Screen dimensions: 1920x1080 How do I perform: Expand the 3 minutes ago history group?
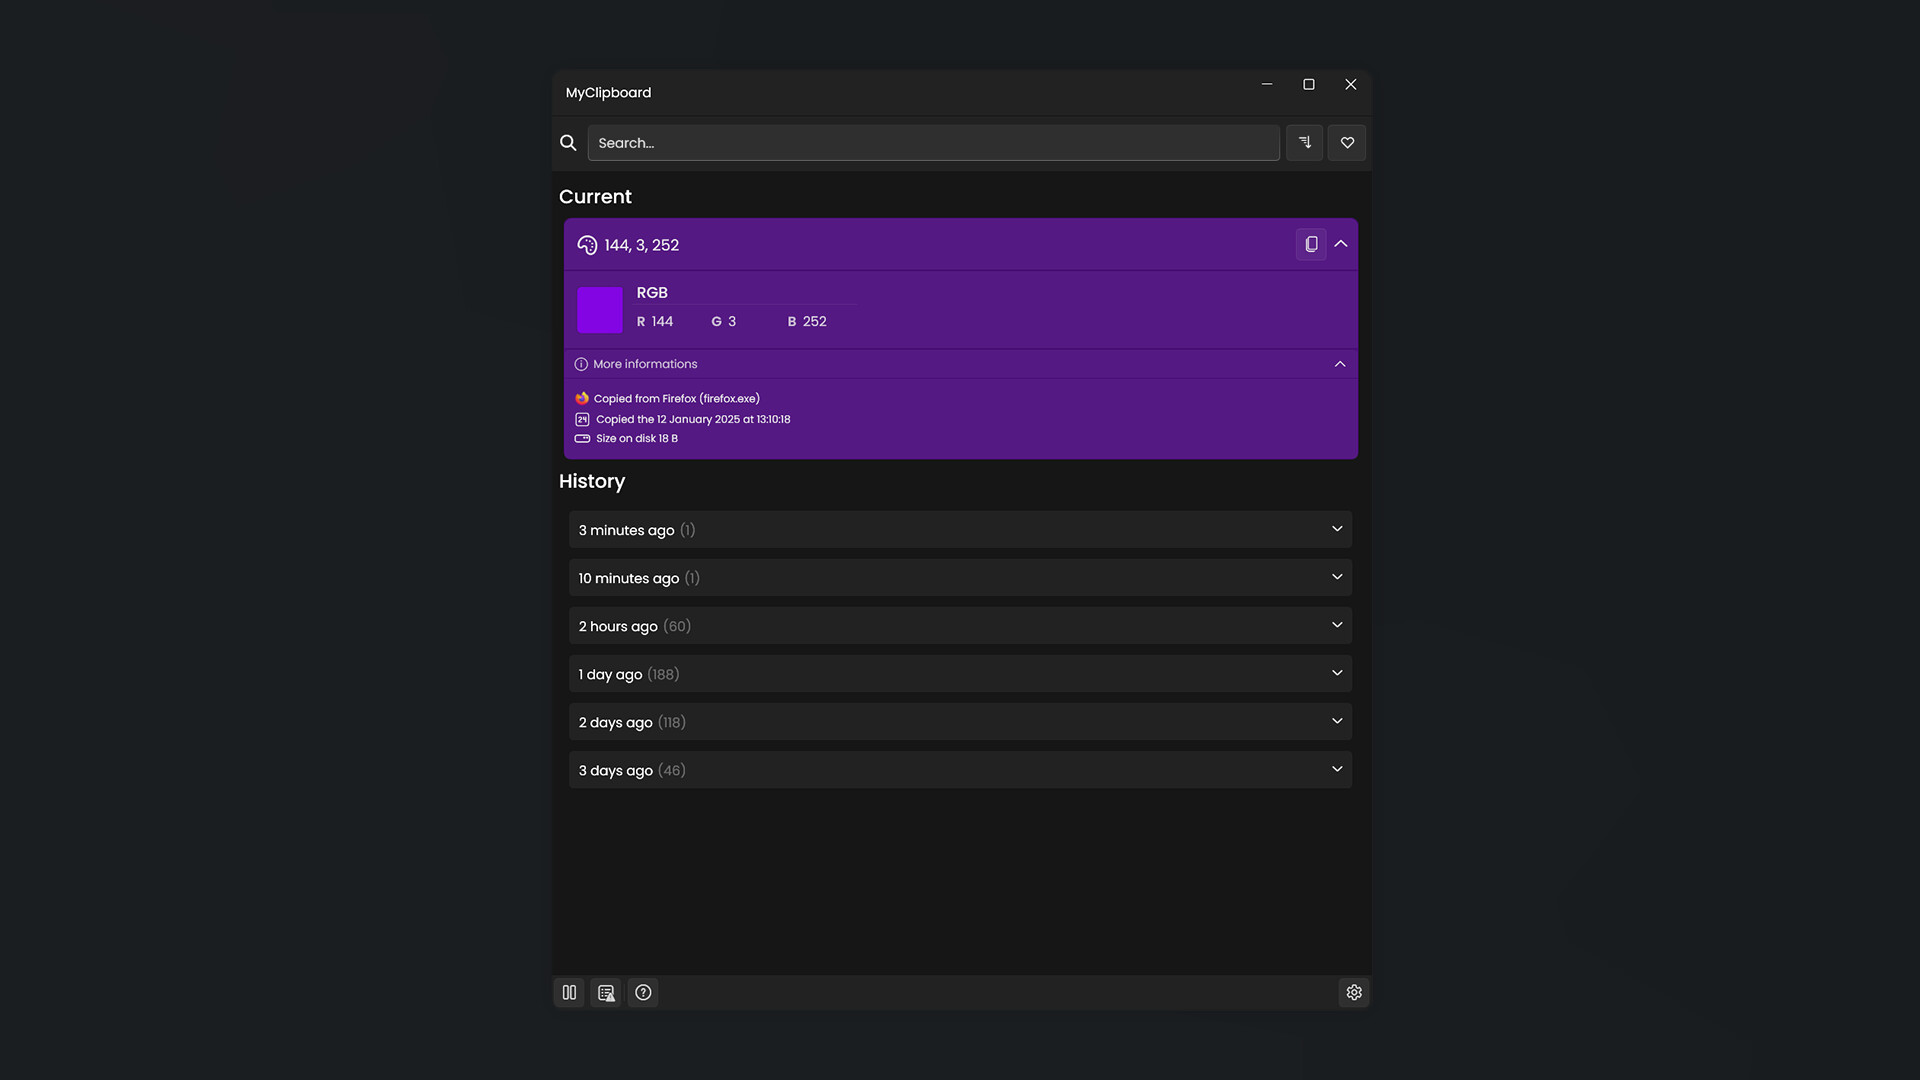click(1337, 528)
